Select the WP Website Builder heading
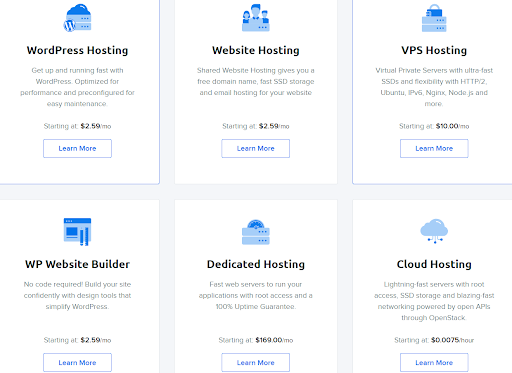 point(77,264)
